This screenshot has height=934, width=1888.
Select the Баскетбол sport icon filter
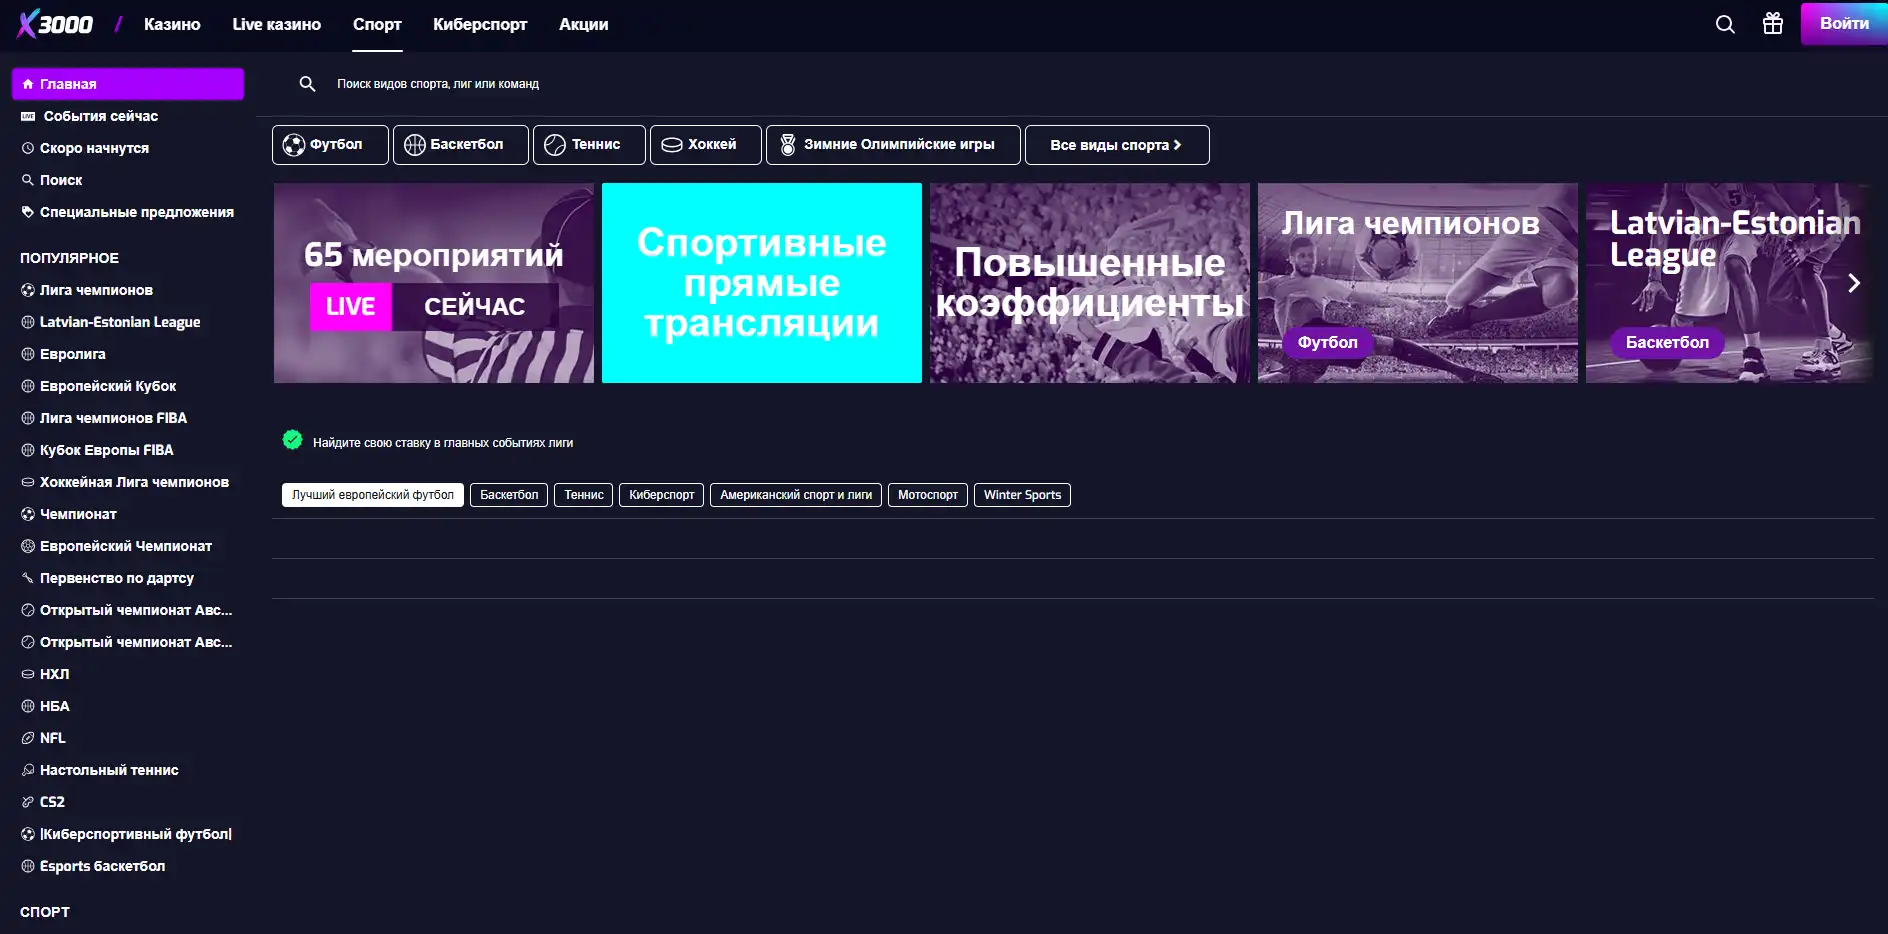[x=460, y=144]
